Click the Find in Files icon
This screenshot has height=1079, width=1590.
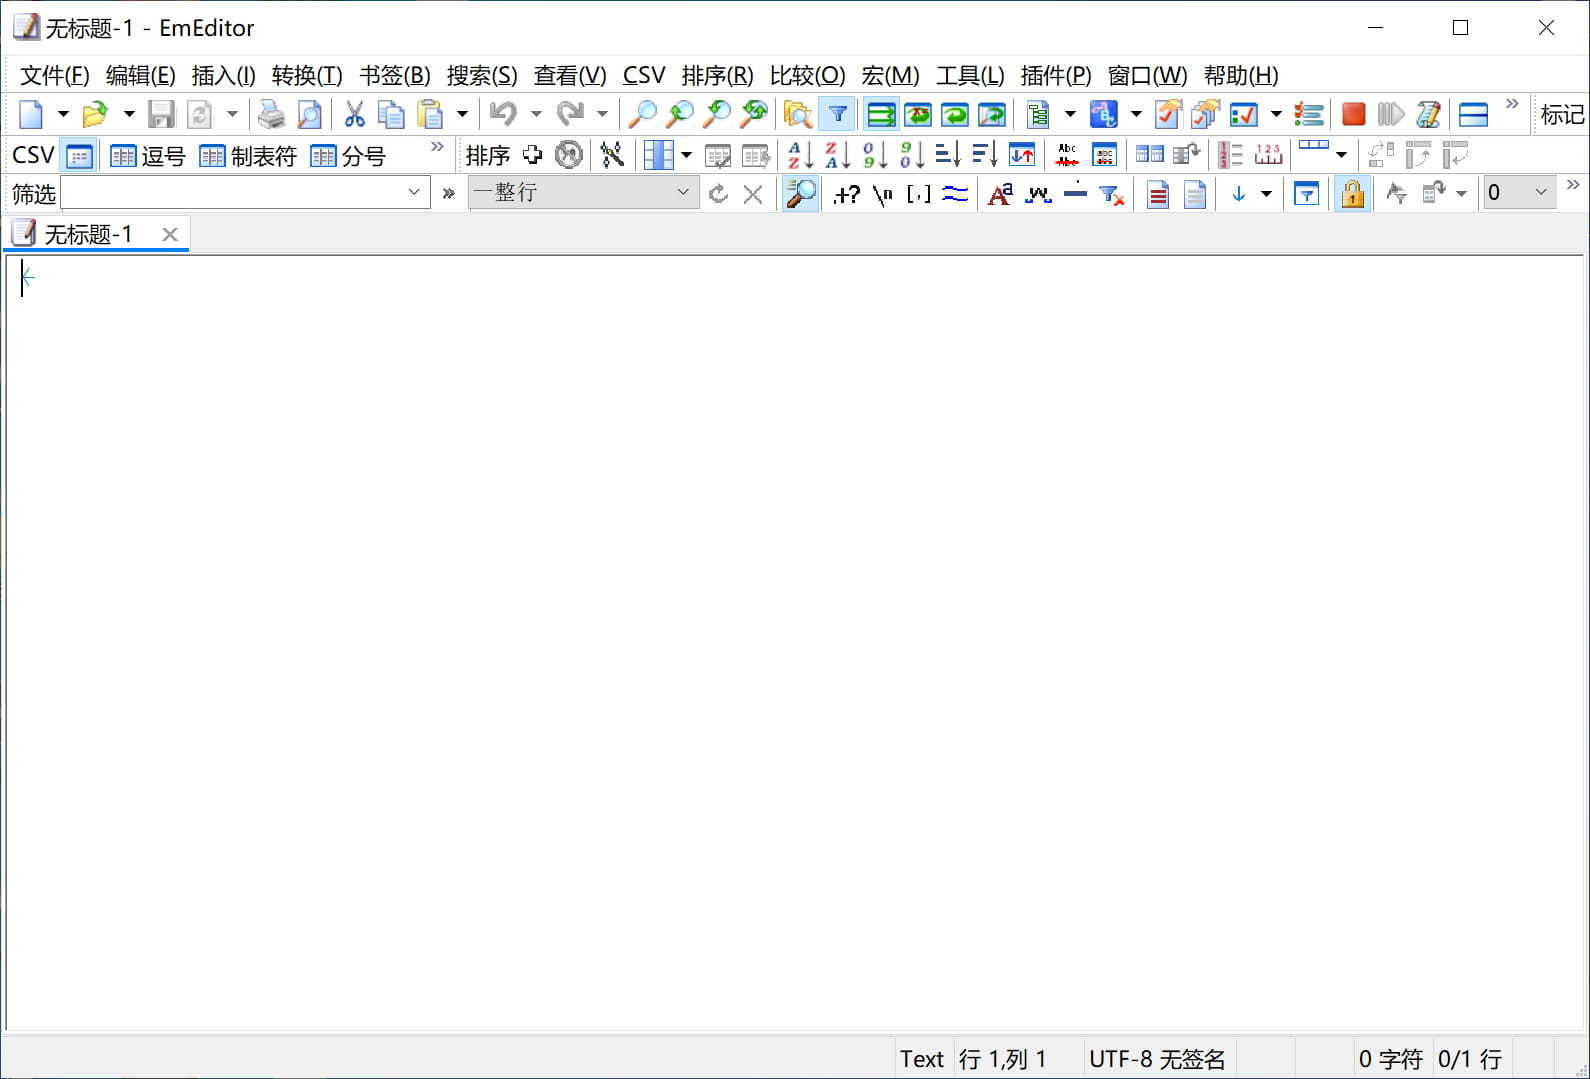coord(797,115)
